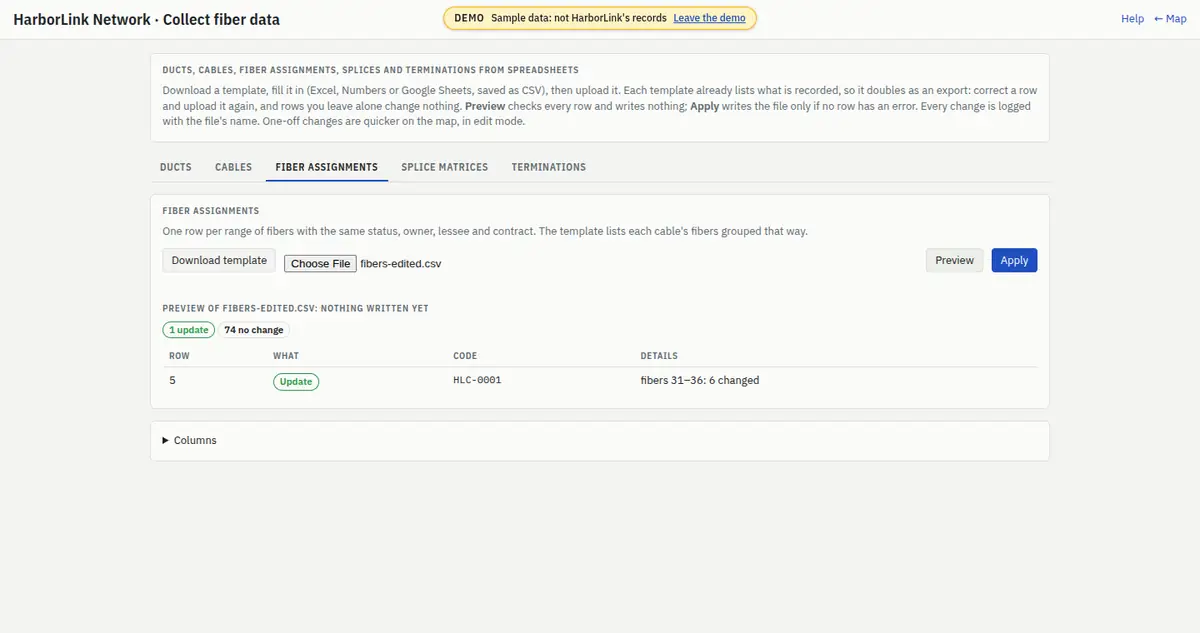The image size is (1200, 633).
Task: Leave the demo via banner link
Action: [709, 18]
